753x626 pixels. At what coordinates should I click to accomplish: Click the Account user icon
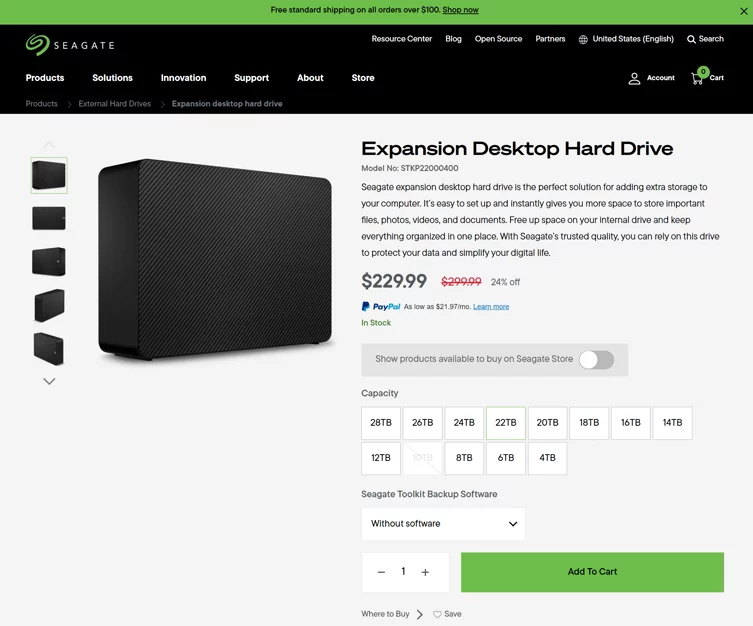pyautogui.click(x=634, y=78)
